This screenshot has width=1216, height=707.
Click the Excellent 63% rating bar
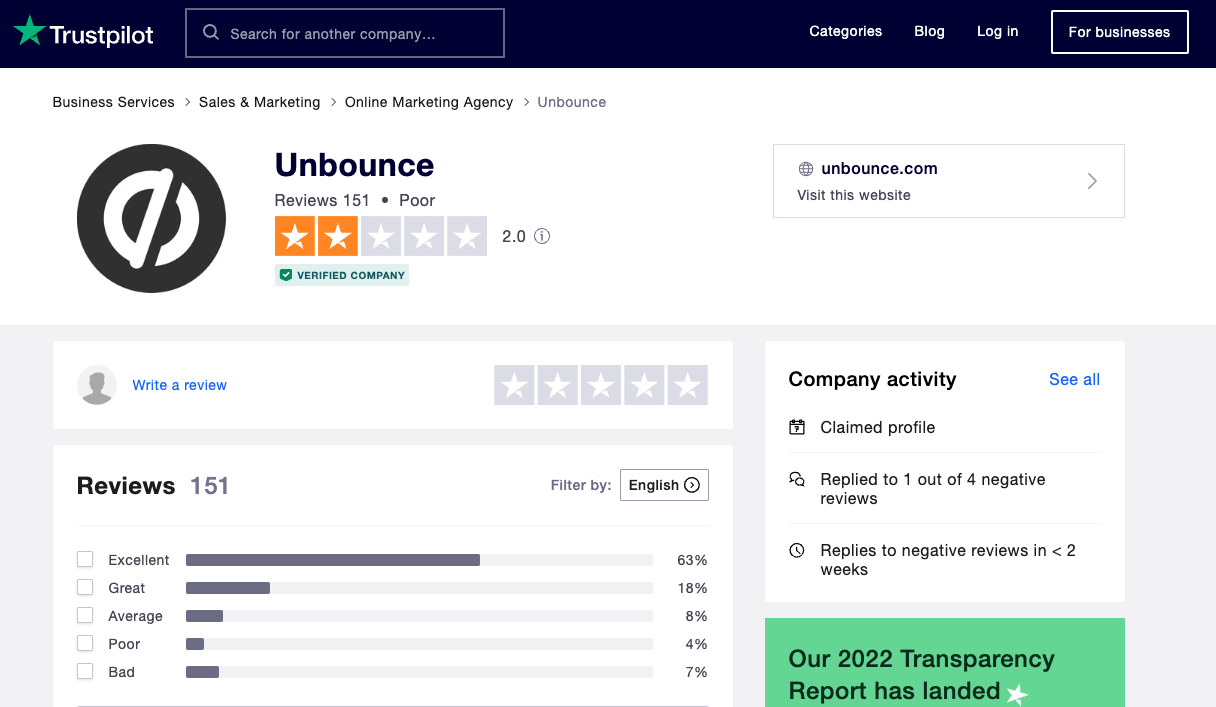[x=419, y=560]
